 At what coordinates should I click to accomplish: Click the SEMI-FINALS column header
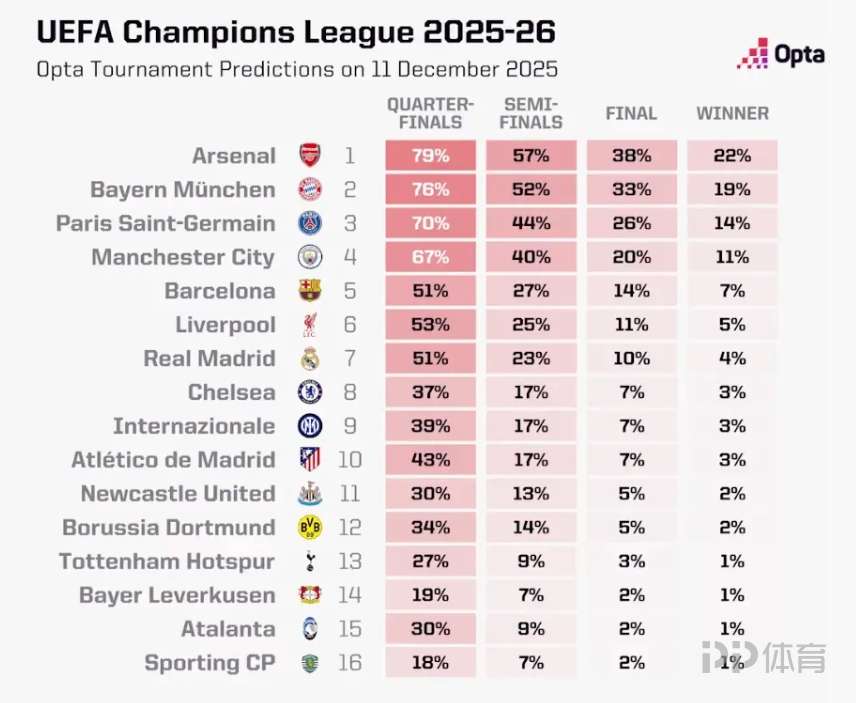pyautogui.click(x=532, y=113)
